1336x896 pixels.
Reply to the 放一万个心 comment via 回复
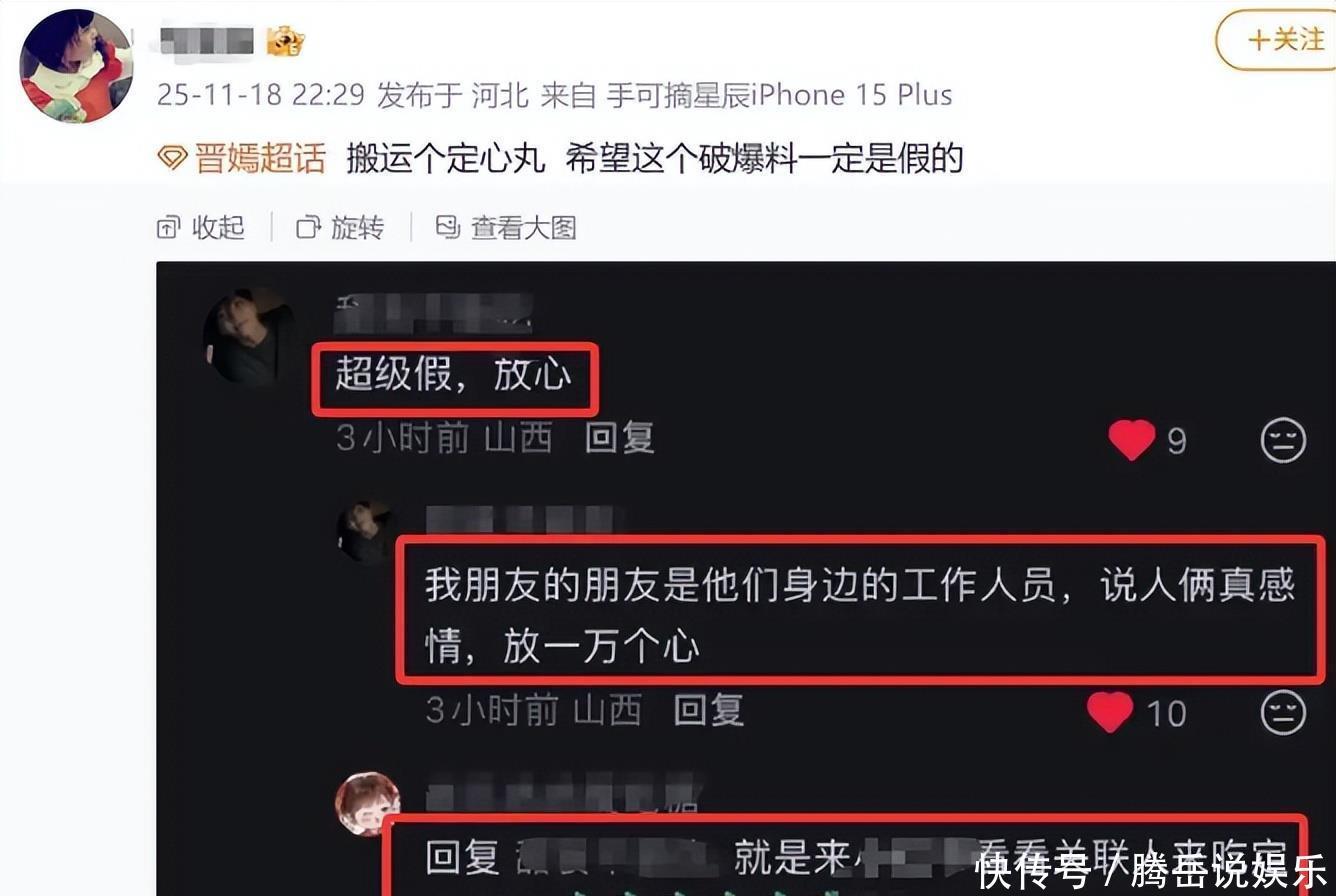click(708, 710)
